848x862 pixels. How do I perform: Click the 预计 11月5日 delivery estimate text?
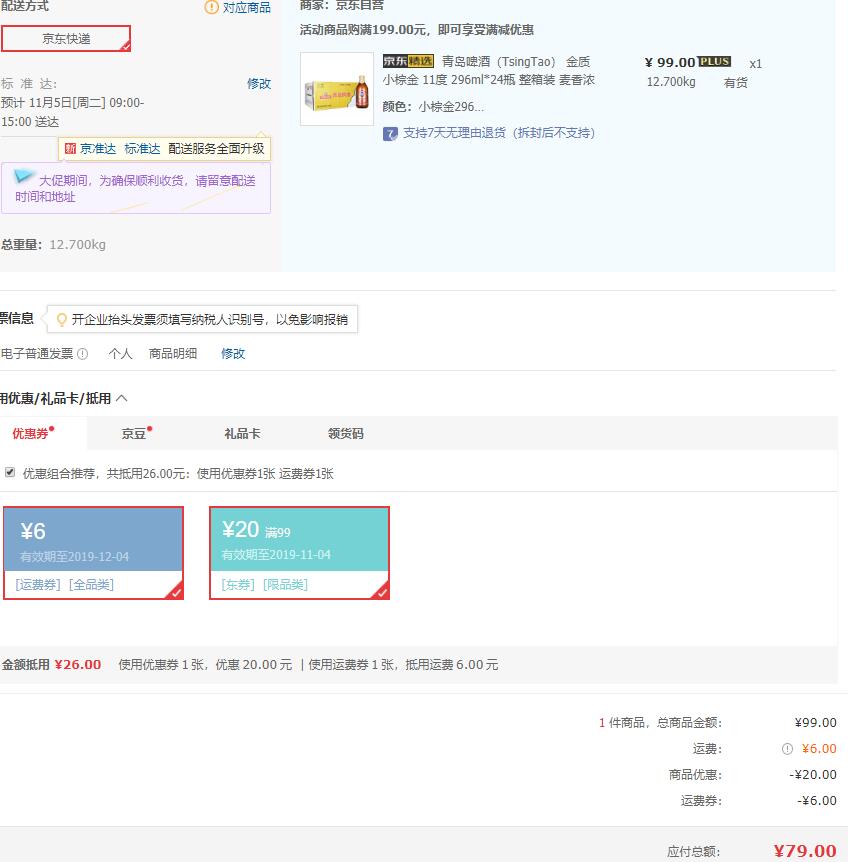pos(73,112)
